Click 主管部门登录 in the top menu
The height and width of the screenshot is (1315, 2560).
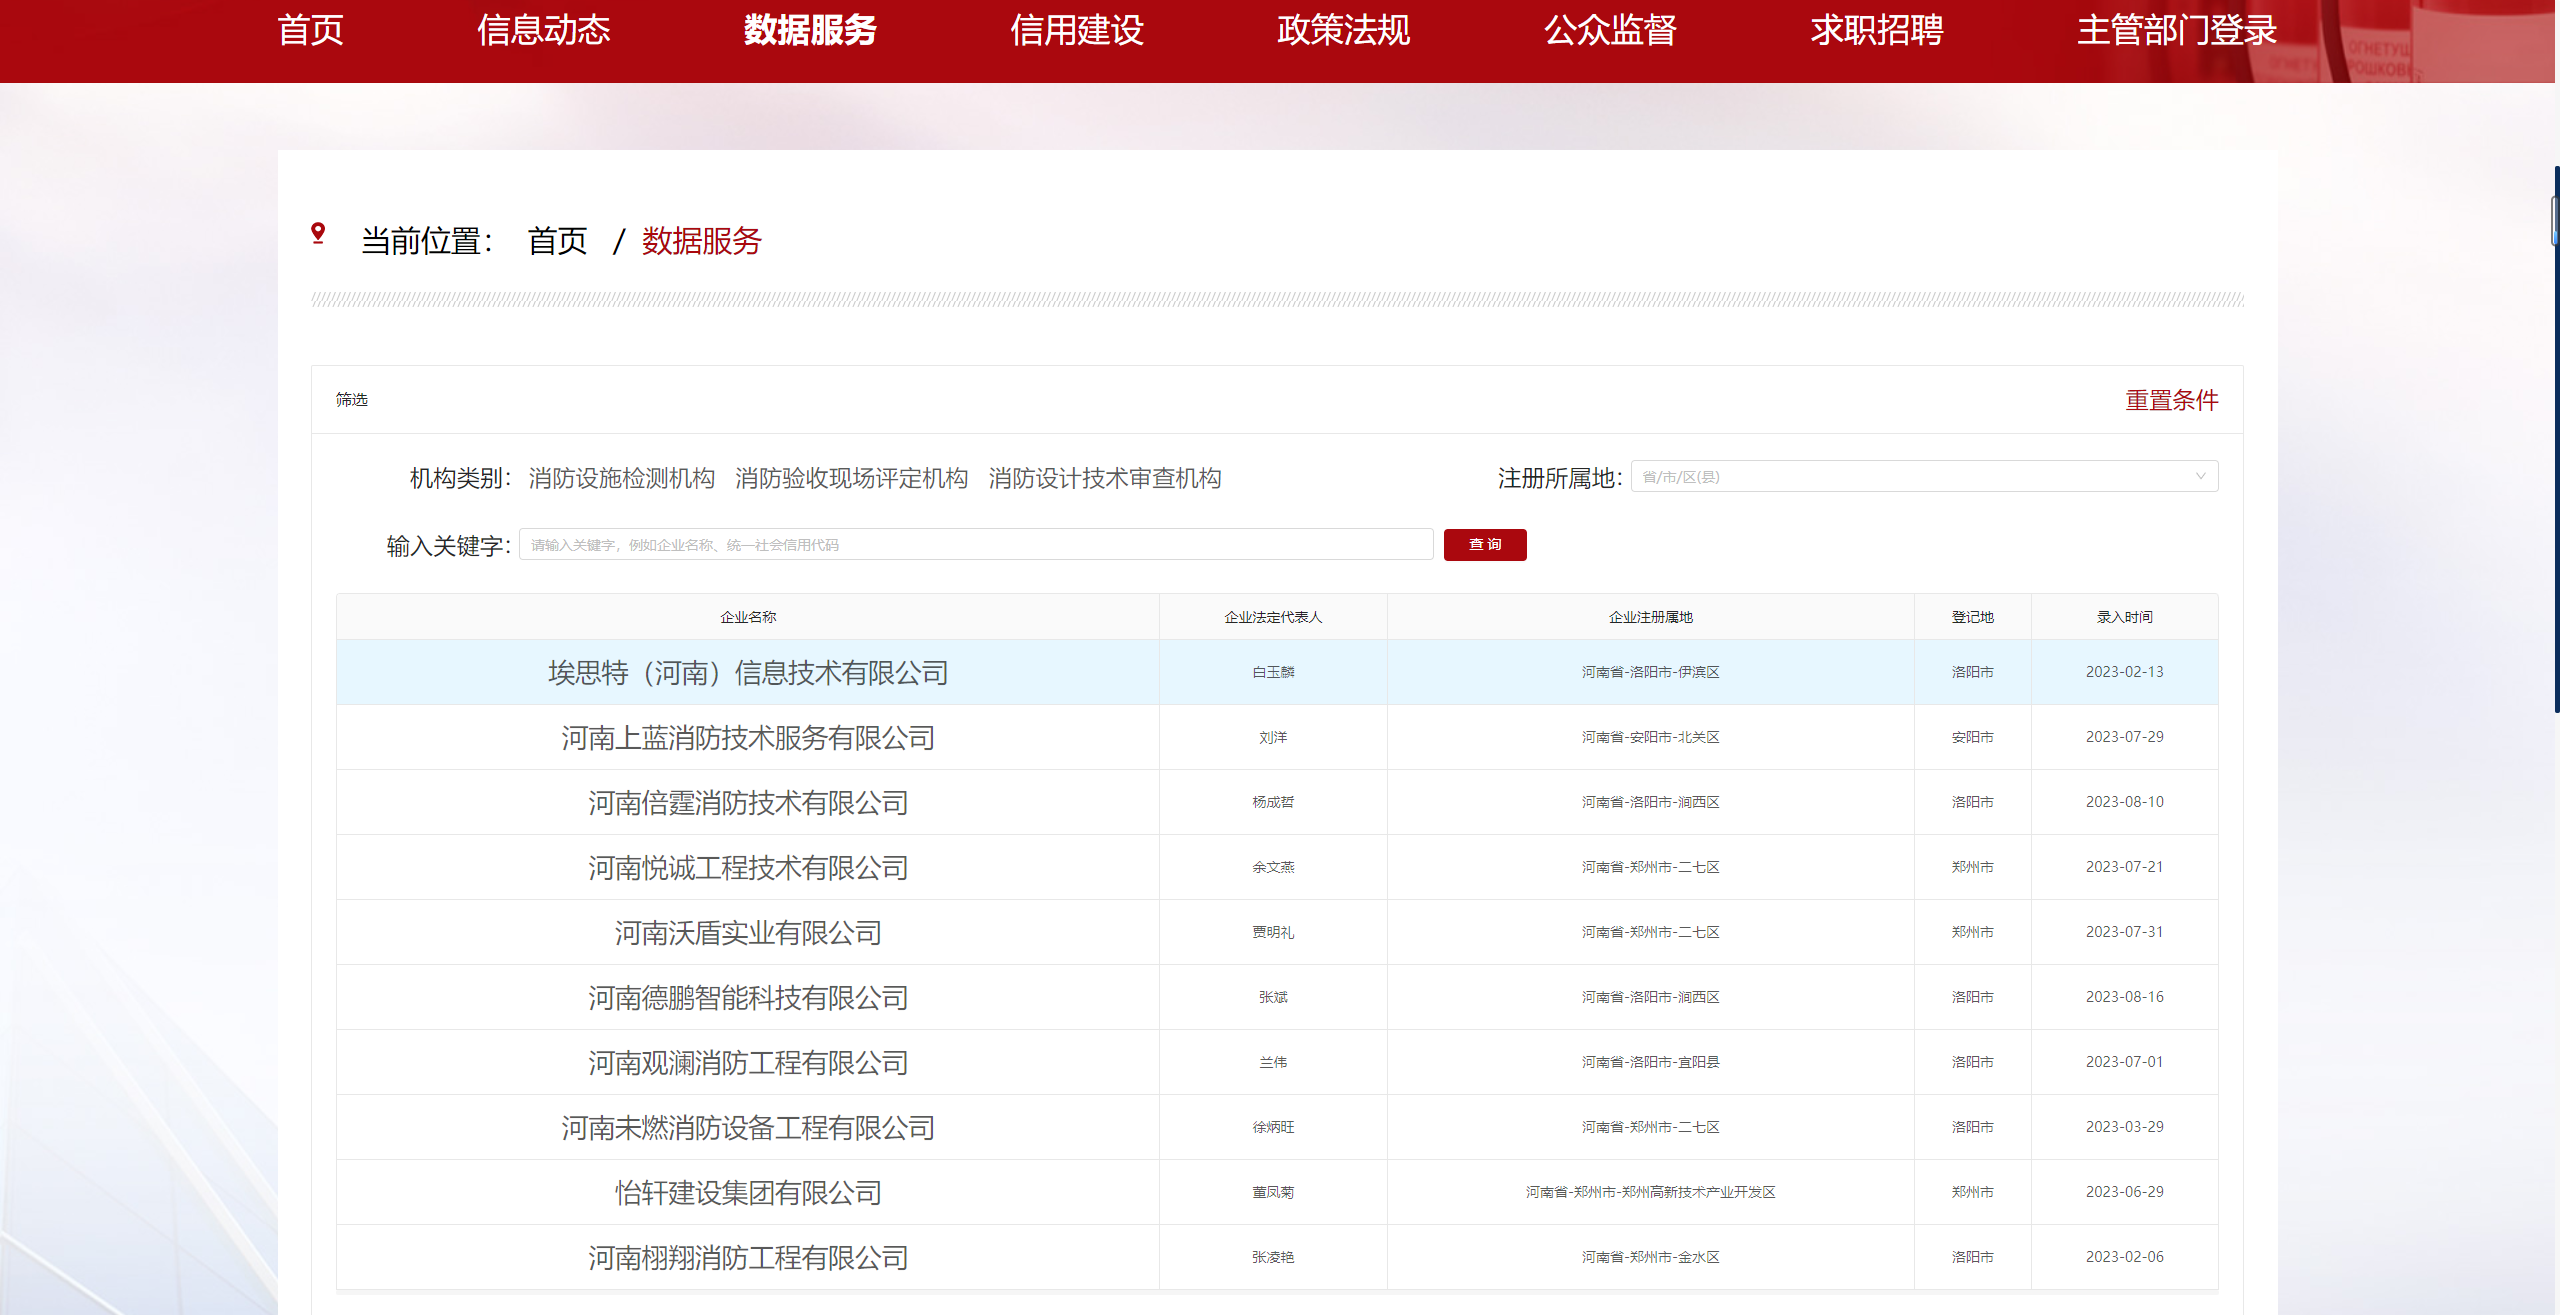(2177, 30)
